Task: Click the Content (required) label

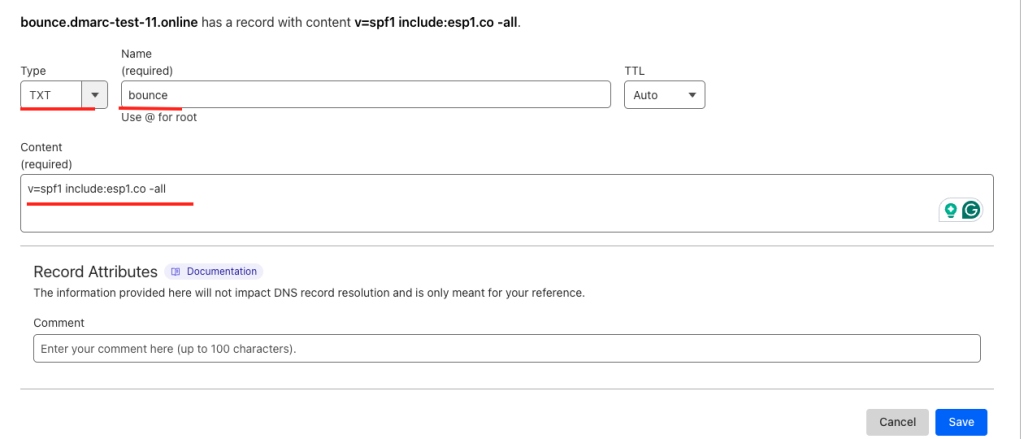Action: pyautogui.click(x=46, y=155)
